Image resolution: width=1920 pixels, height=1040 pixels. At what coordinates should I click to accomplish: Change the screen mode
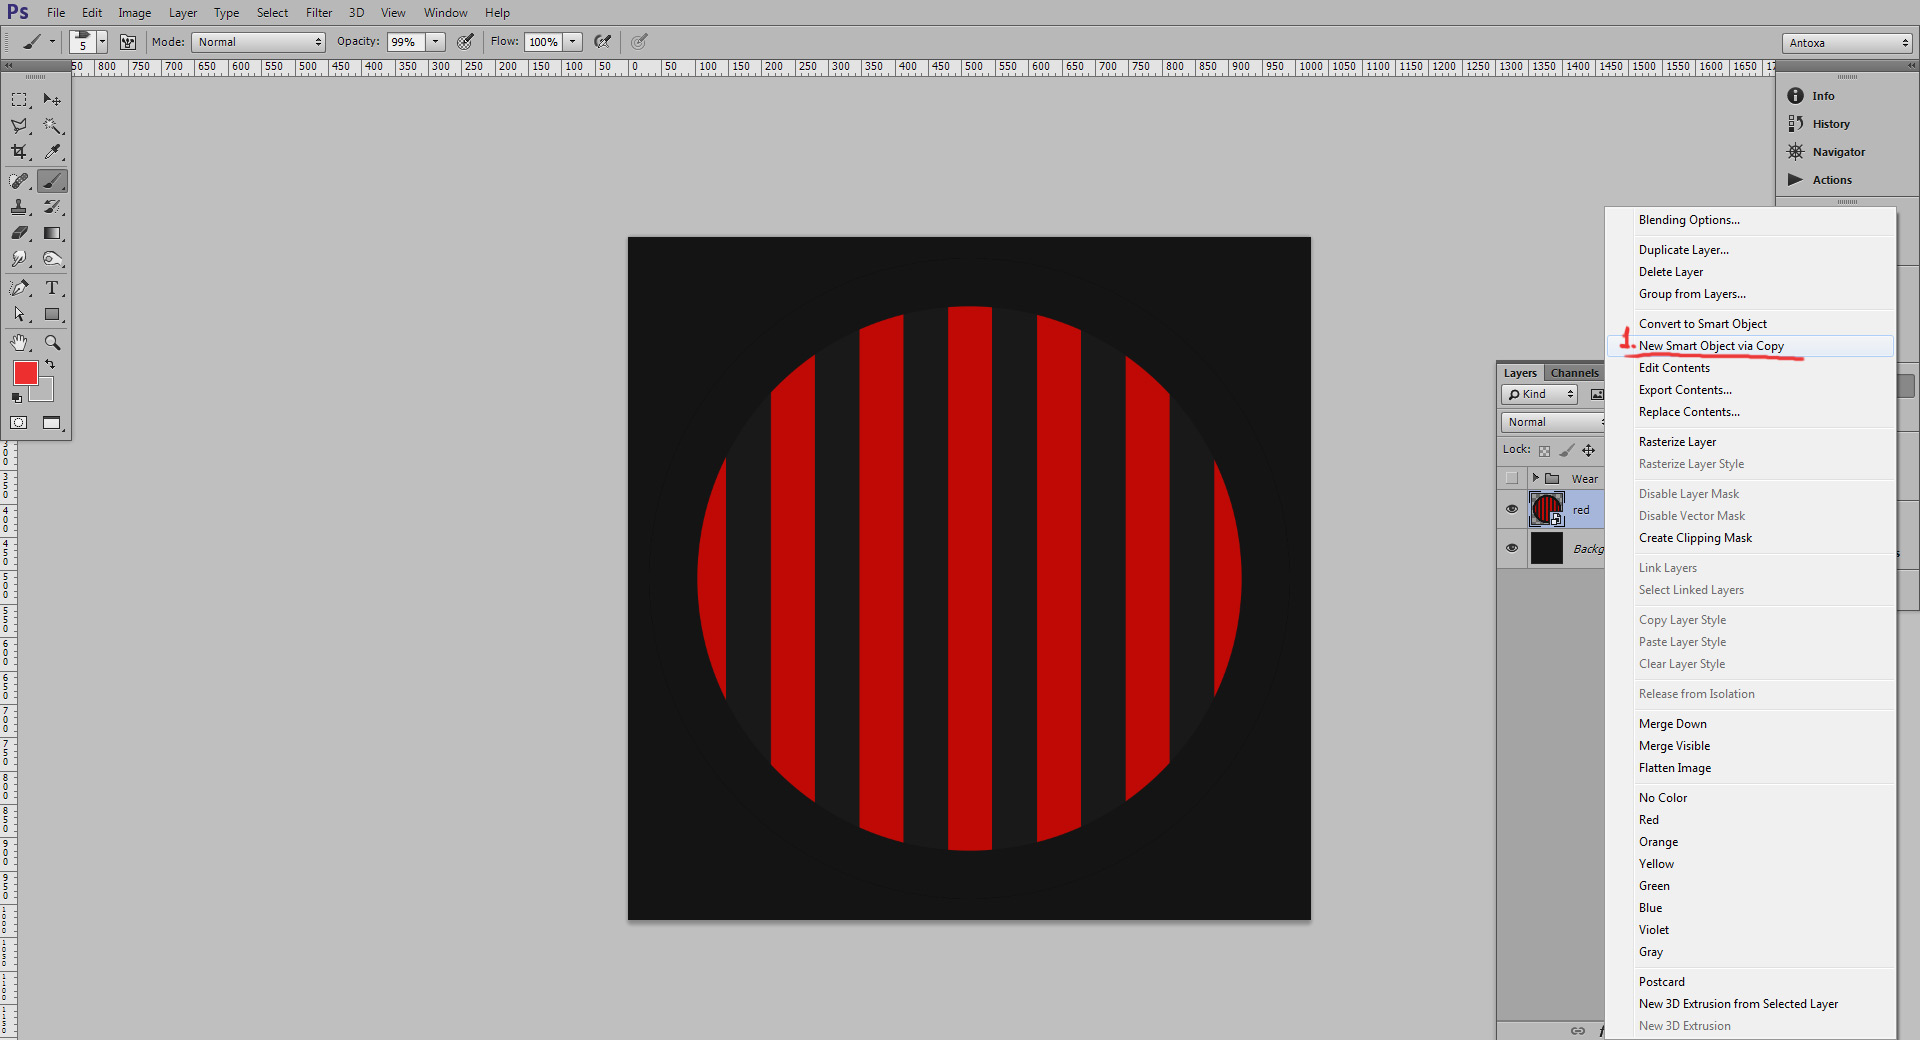point(52,423)
